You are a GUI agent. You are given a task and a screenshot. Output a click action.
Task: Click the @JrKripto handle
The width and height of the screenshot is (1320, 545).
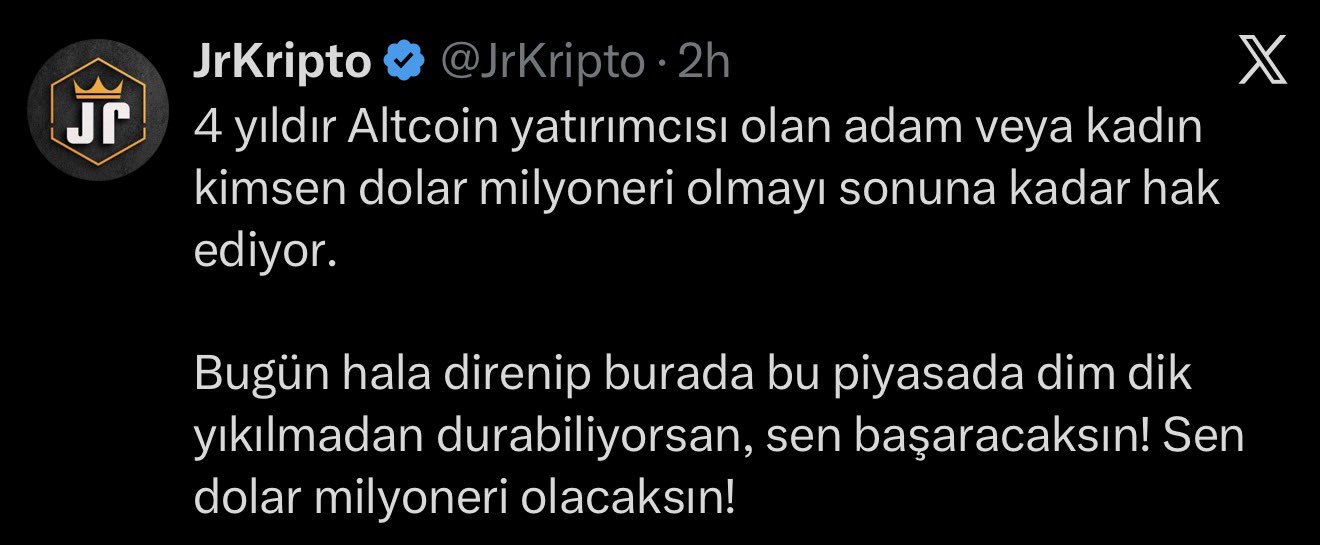pos(542,63)
